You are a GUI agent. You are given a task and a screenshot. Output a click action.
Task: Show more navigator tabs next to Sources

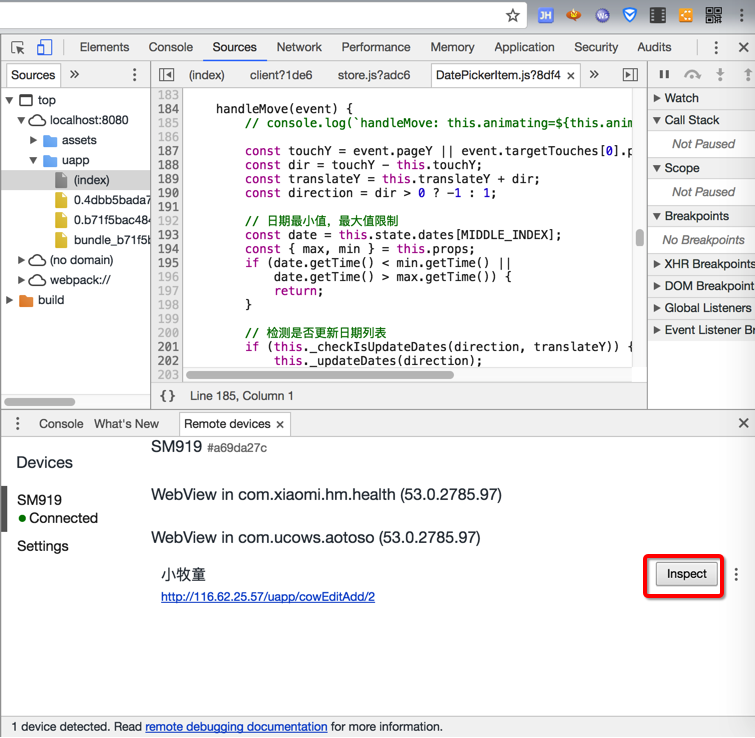(74, 75)
